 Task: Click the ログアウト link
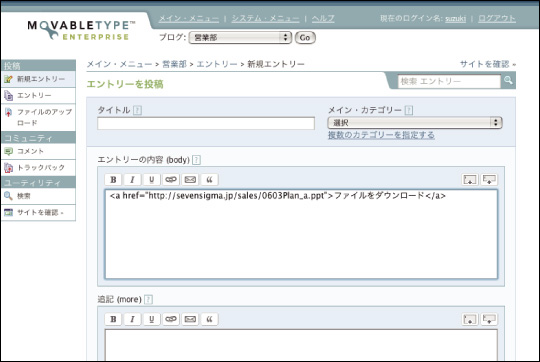click(x=497, y=19)
